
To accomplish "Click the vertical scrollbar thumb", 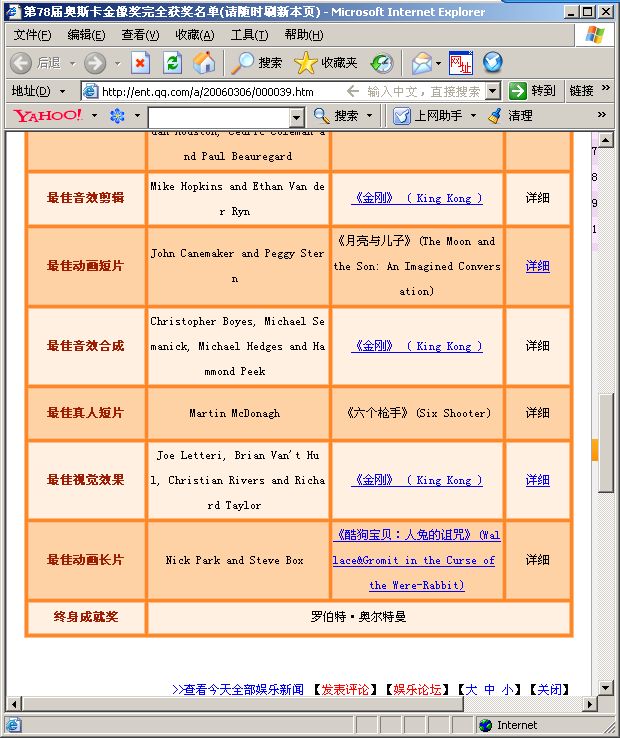I will tap(606, 442).
